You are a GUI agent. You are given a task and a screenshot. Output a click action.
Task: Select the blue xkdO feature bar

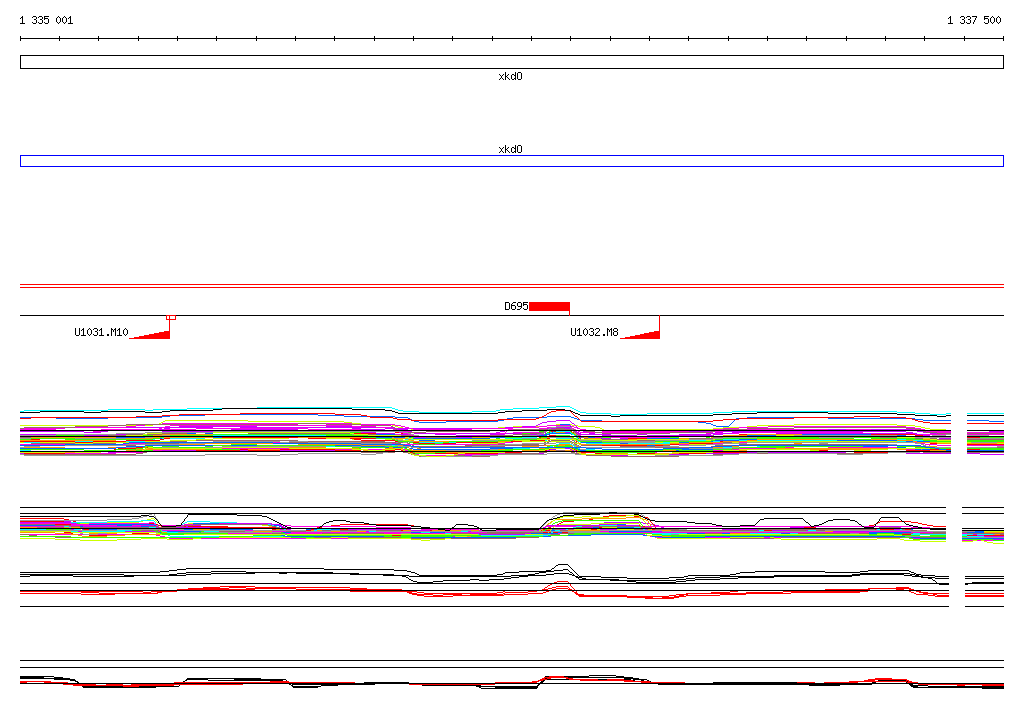[x=511, y=161]
